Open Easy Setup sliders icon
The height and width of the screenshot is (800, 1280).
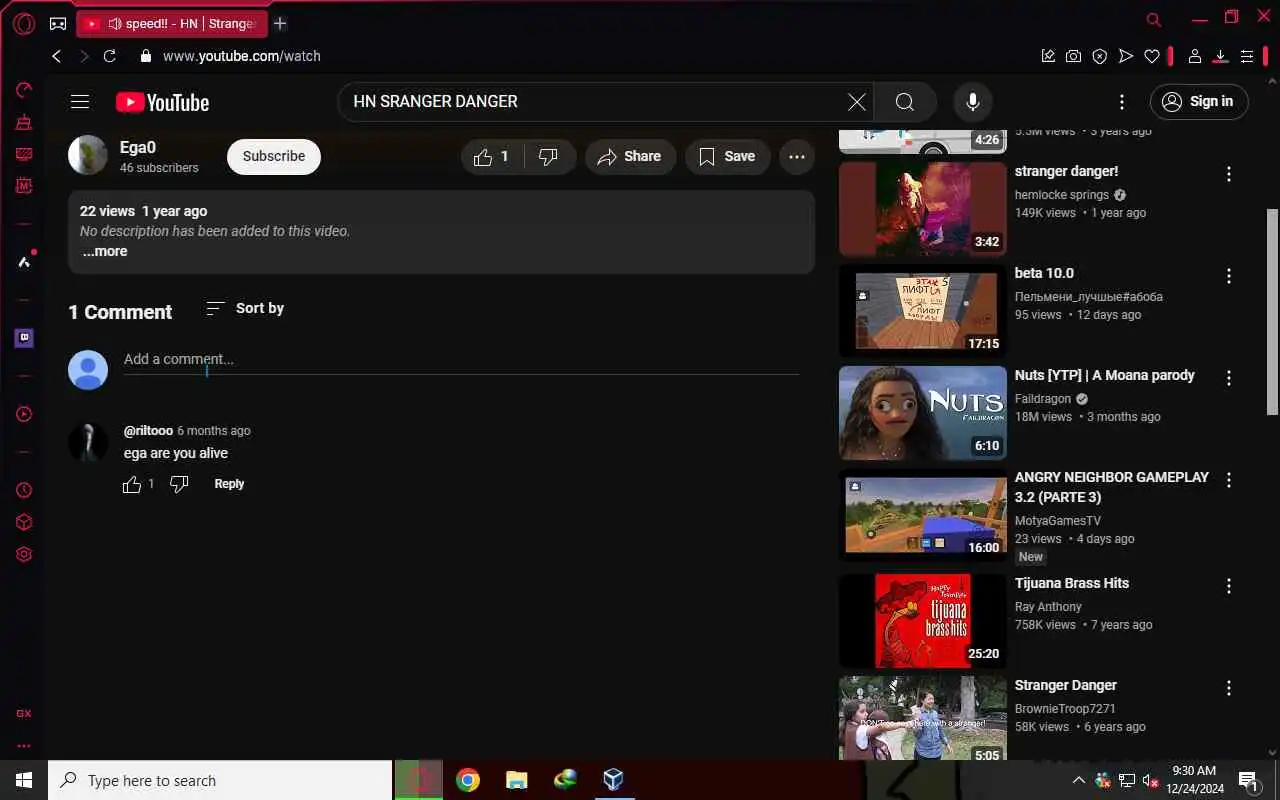(x=1247, y=56)
